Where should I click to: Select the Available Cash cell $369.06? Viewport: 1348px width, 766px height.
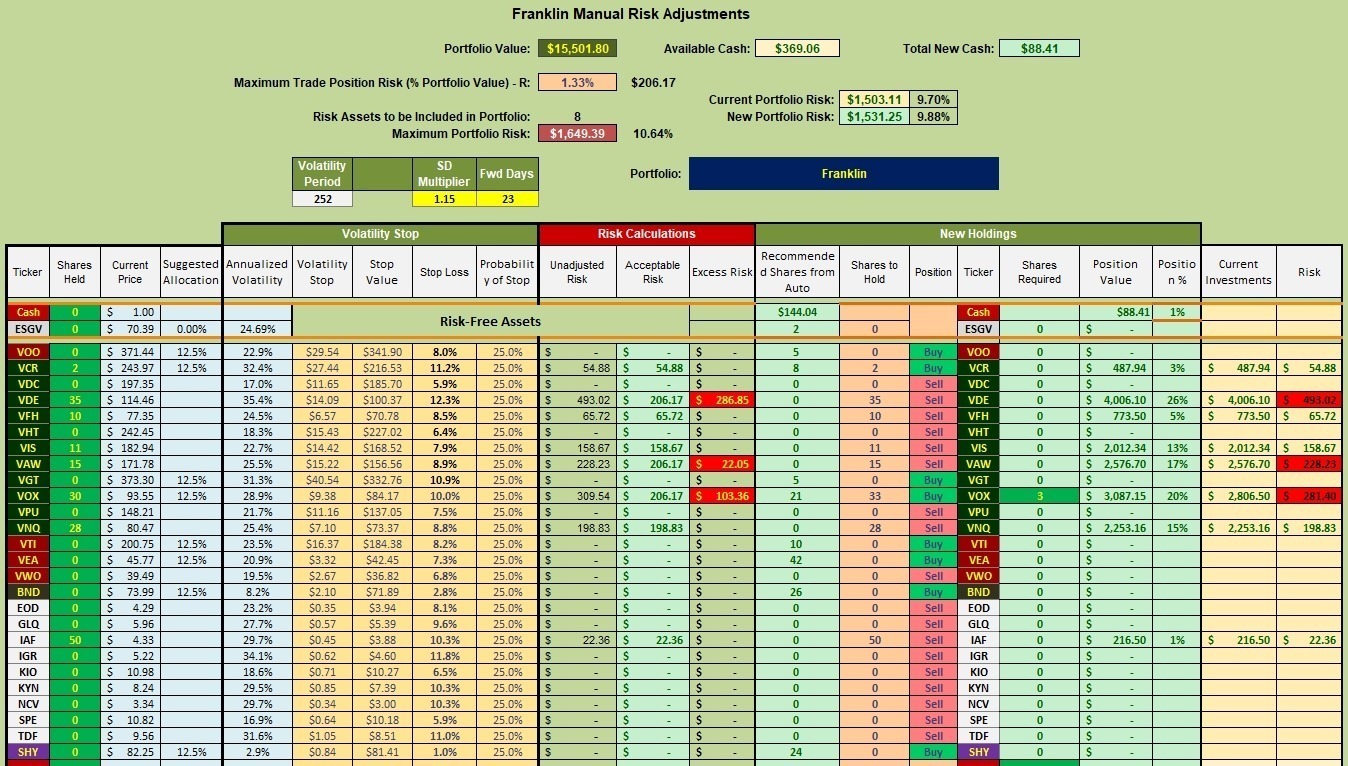click(x=797, y=49)
